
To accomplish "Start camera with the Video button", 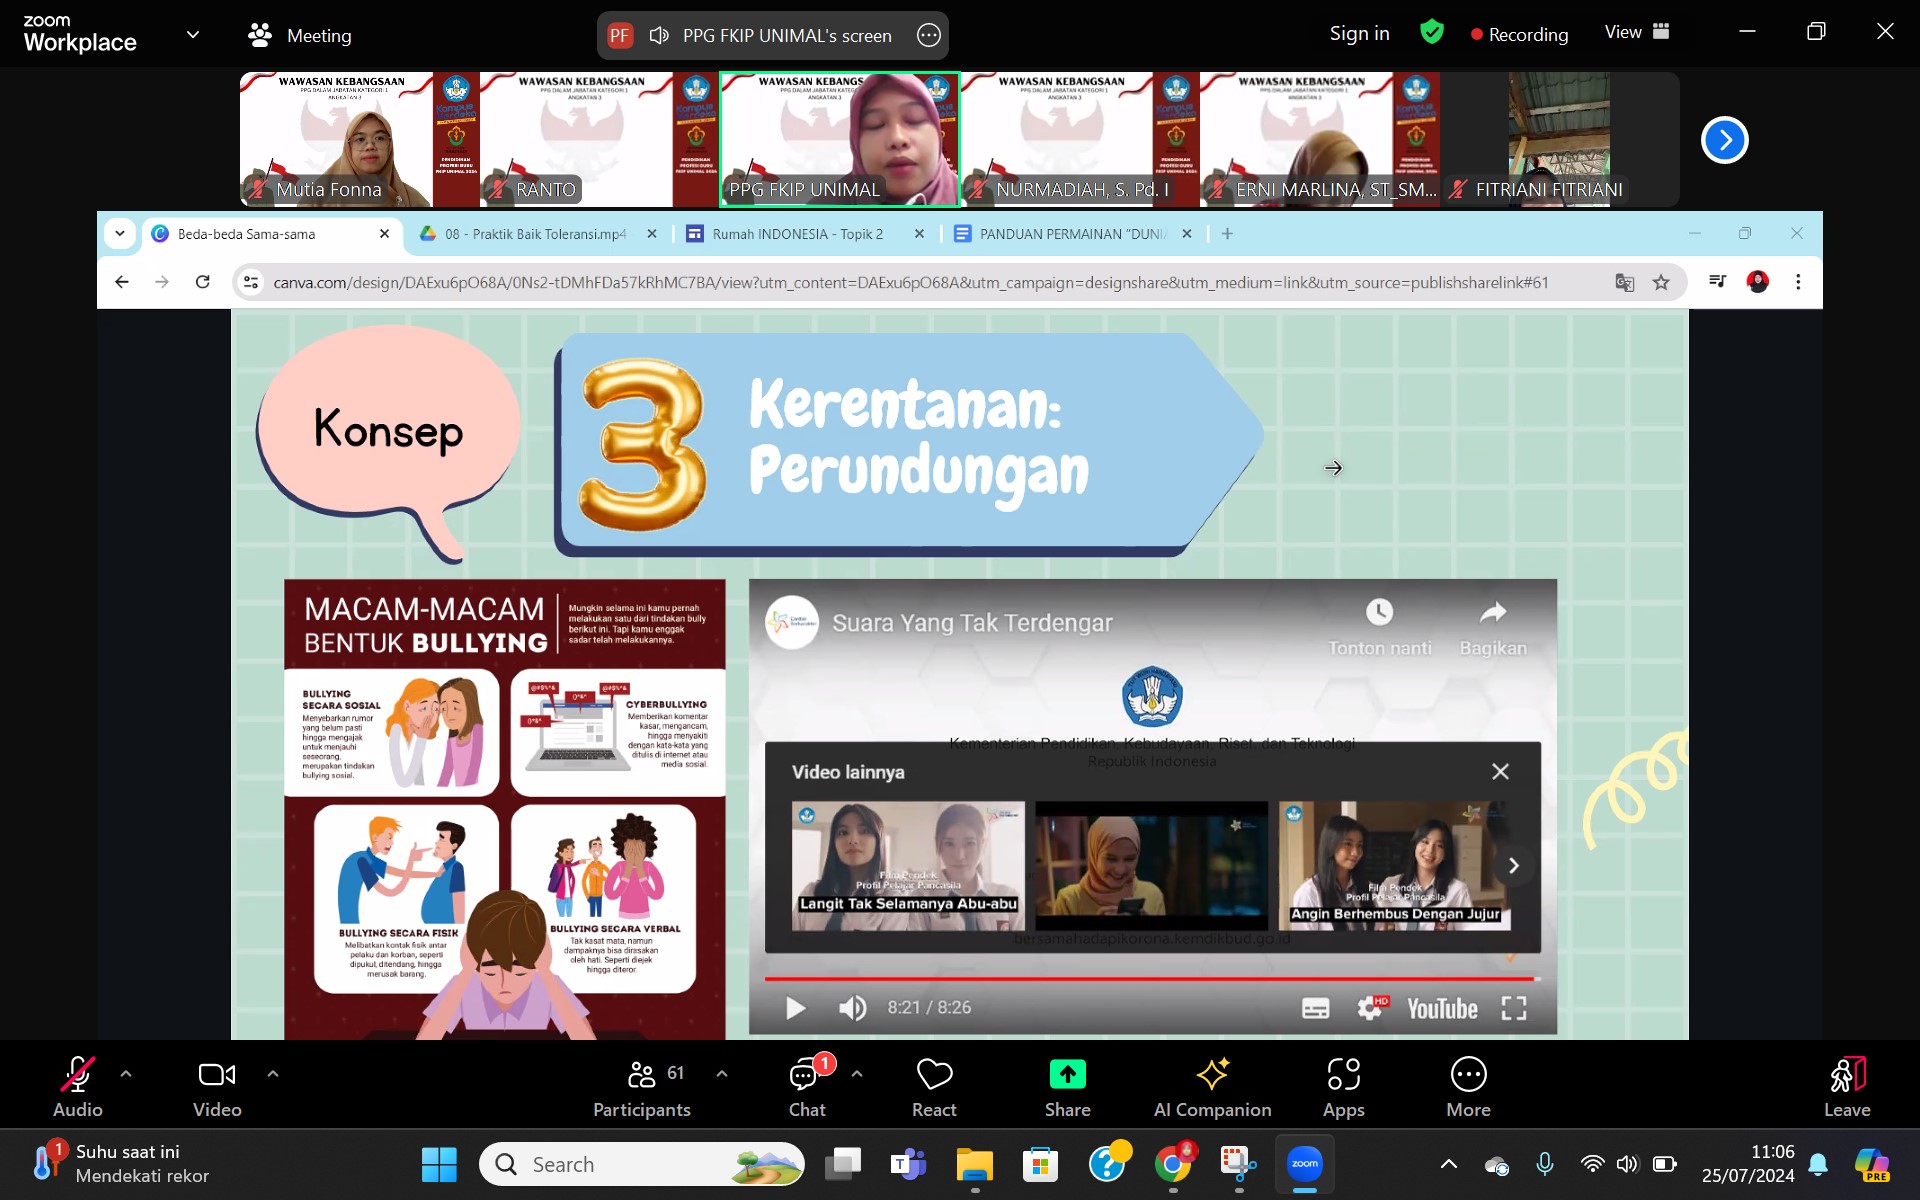I will 217,1087.
